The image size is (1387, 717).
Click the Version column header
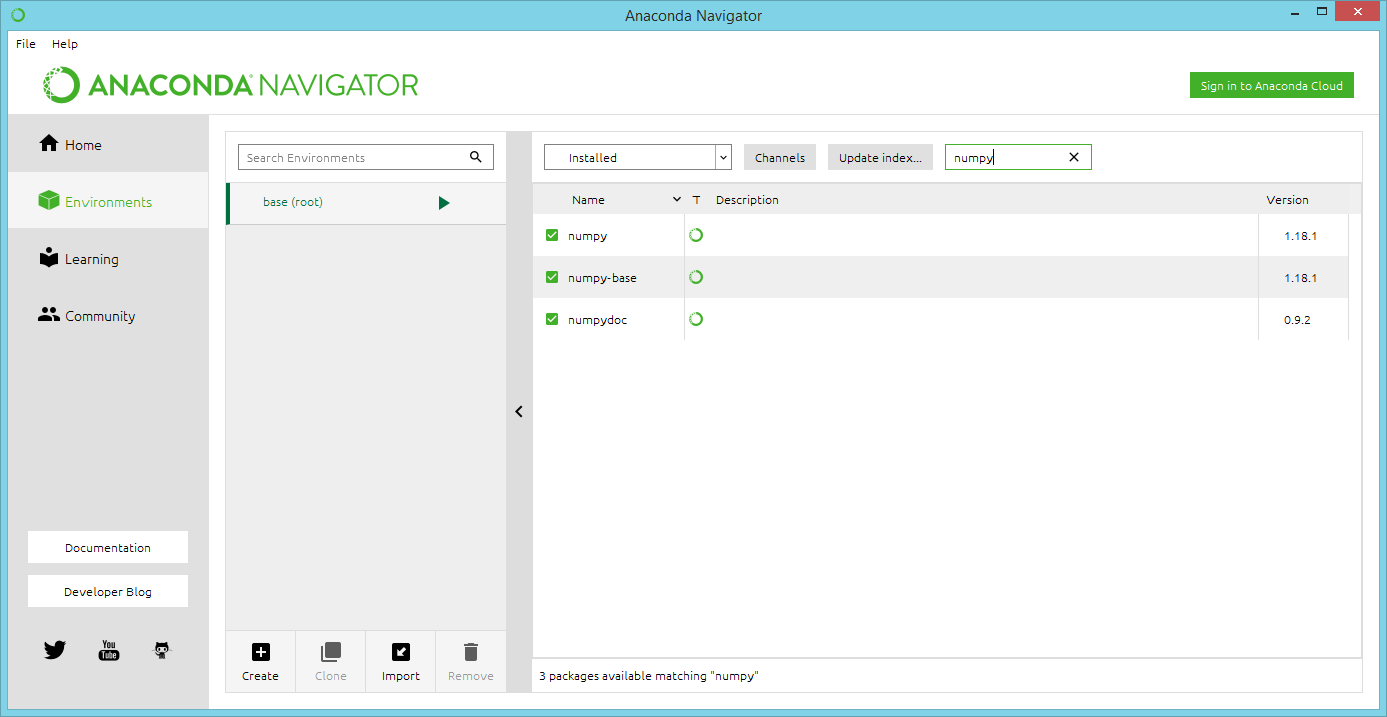(x=1288, y=200)
